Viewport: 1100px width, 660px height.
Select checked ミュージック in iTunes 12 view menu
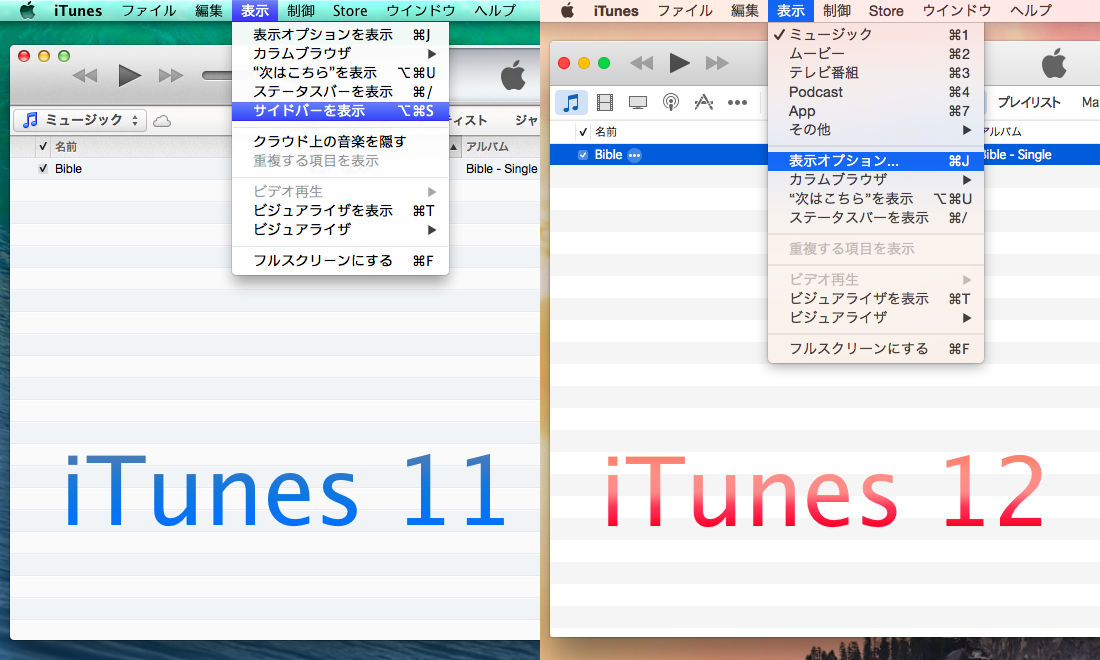[x=876, y=34]
